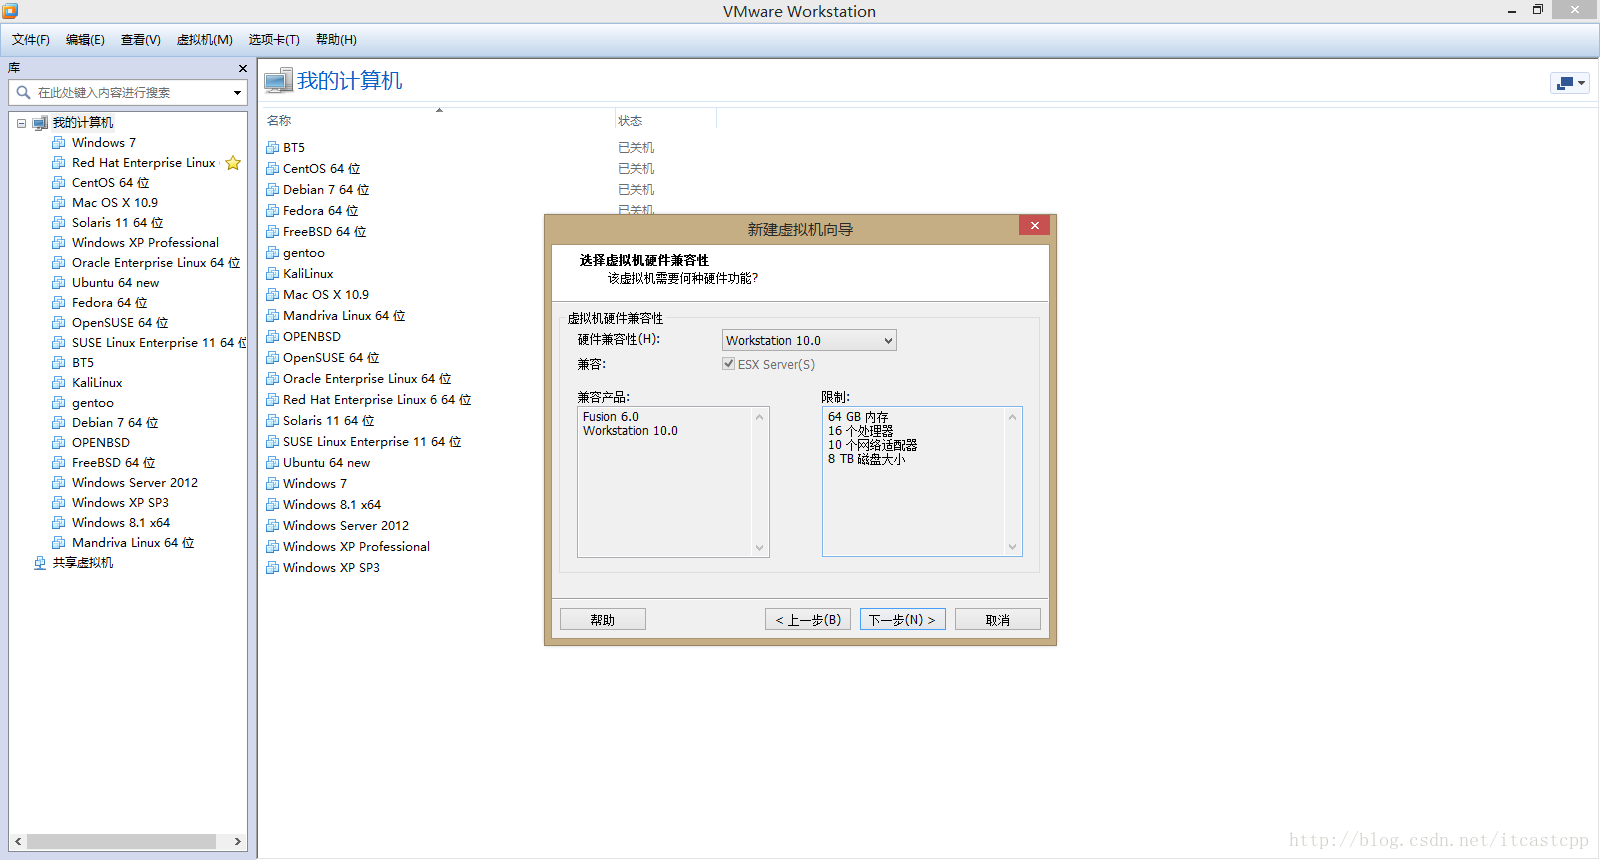This screenshot has width=1600, height=860.
Task: Click the Windows XP Professional icon in library tree
Action: tap(59, 243)
